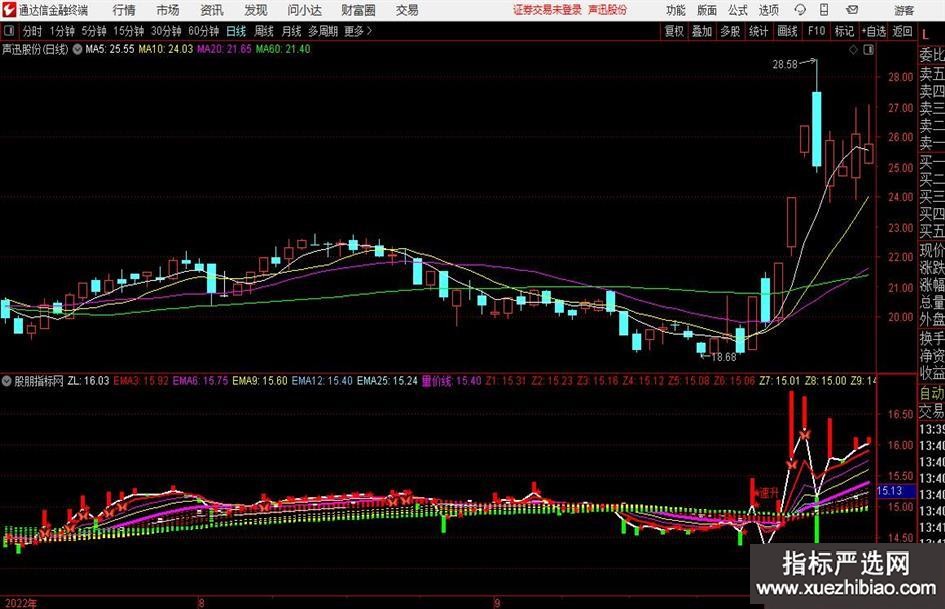
Task: Toggle the left panel icon in period bar
Action: pyautogui.click(x=9, y=31)
